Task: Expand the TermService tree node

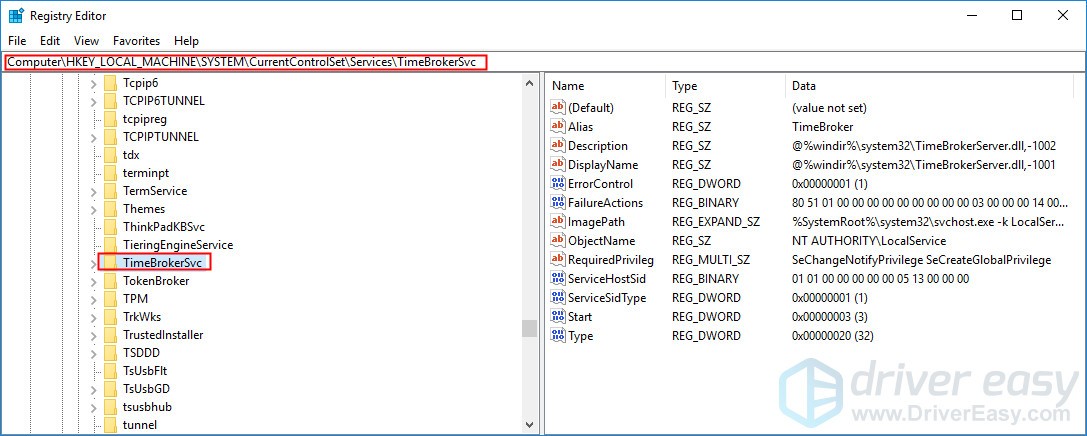Action: pos(94,191)
